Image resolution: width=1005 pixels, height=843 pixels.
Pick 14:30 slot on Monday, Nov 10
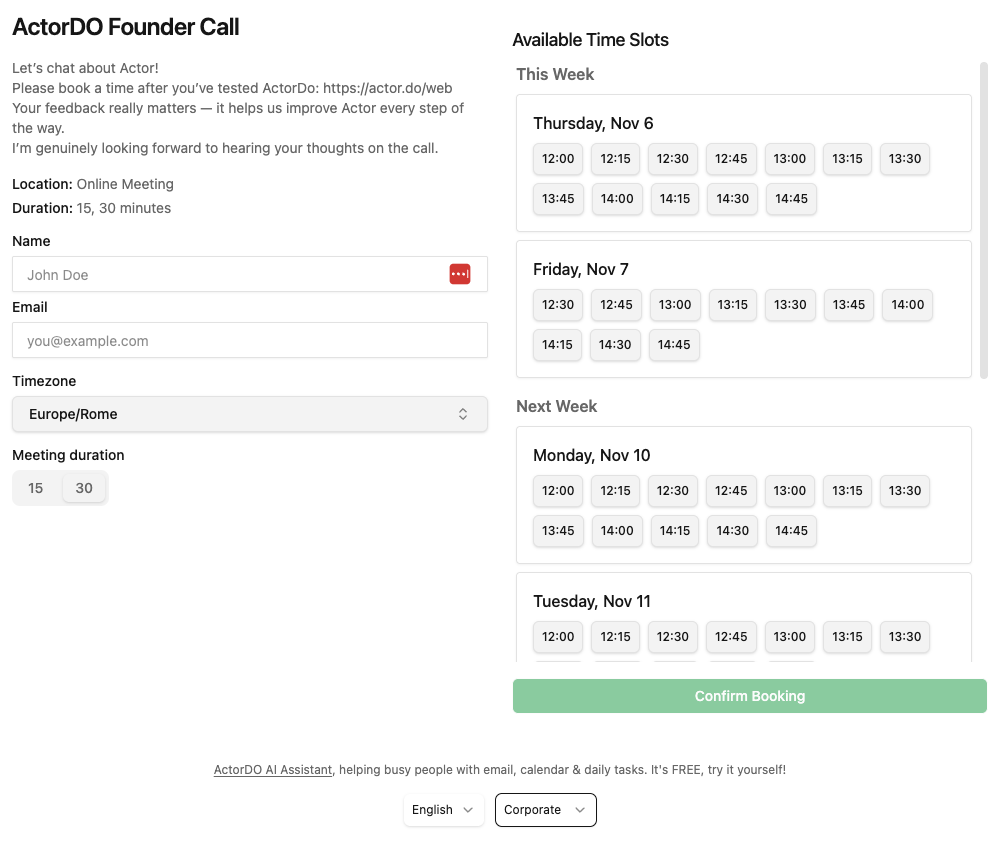tap(733, 531)
